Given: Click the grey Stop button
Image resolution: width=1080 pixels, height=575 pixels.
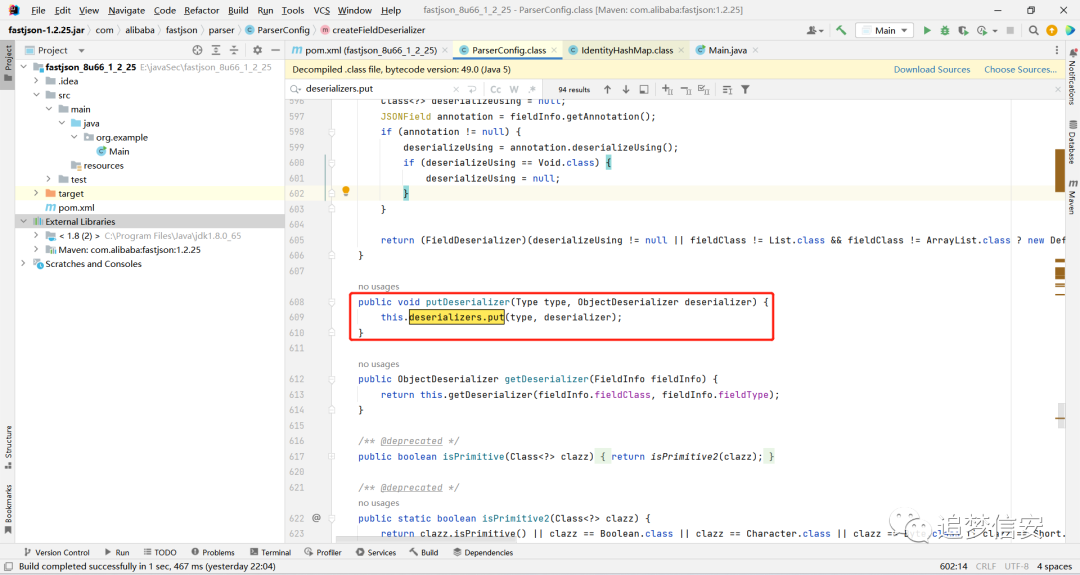Looking at the screenshot, I should 1010,30.
